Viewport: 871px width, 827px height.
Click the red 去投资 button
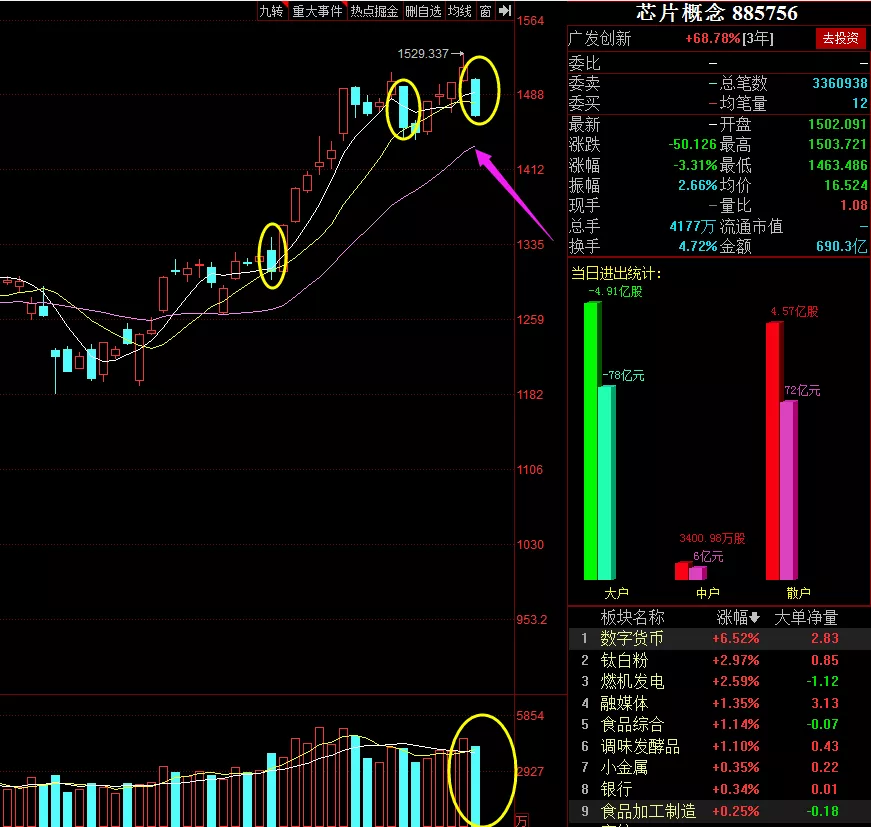(x=840, y=38)
